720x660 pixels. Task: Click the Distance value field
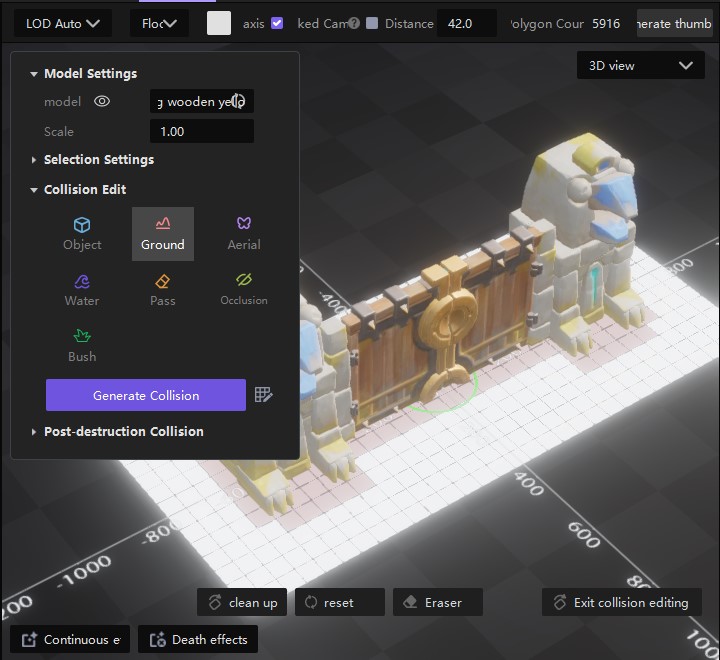point(467,23)
